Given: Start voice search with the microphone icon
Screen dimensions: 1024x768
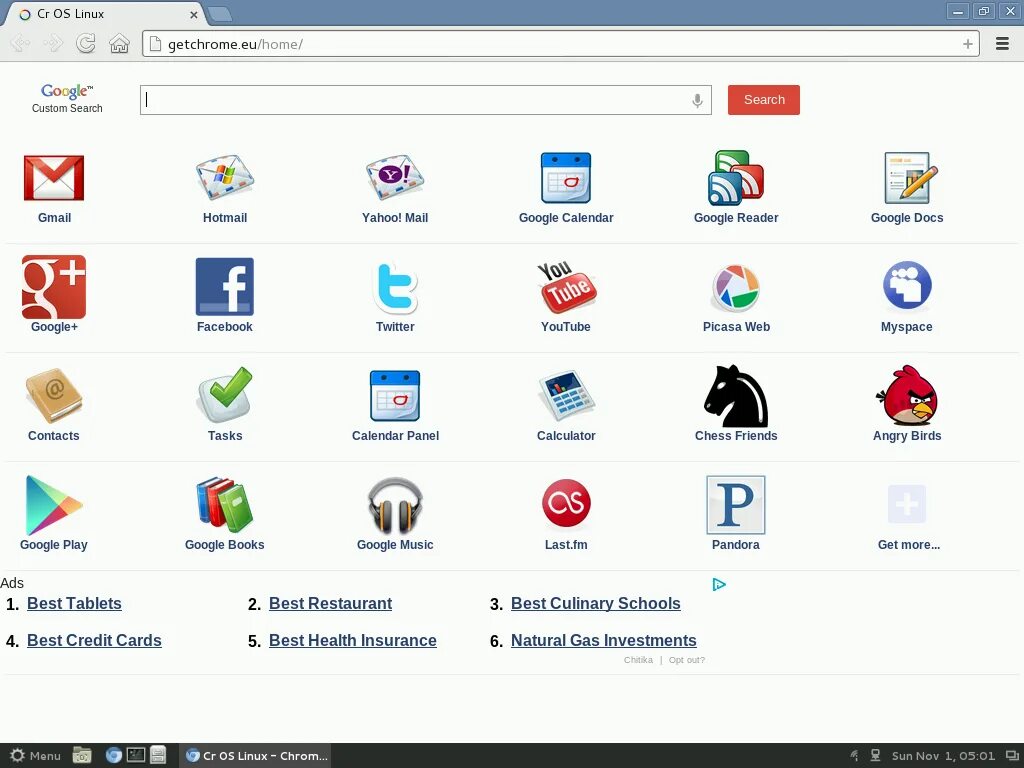Looking at the screenshot, I should (x=697, y=100).
